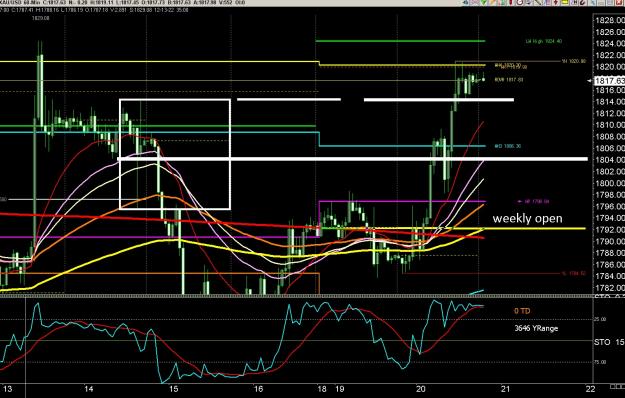Click date label 22 on time axis
Image resolution: width=625 pixels, height=398 pixels.
tap(590, 389)
